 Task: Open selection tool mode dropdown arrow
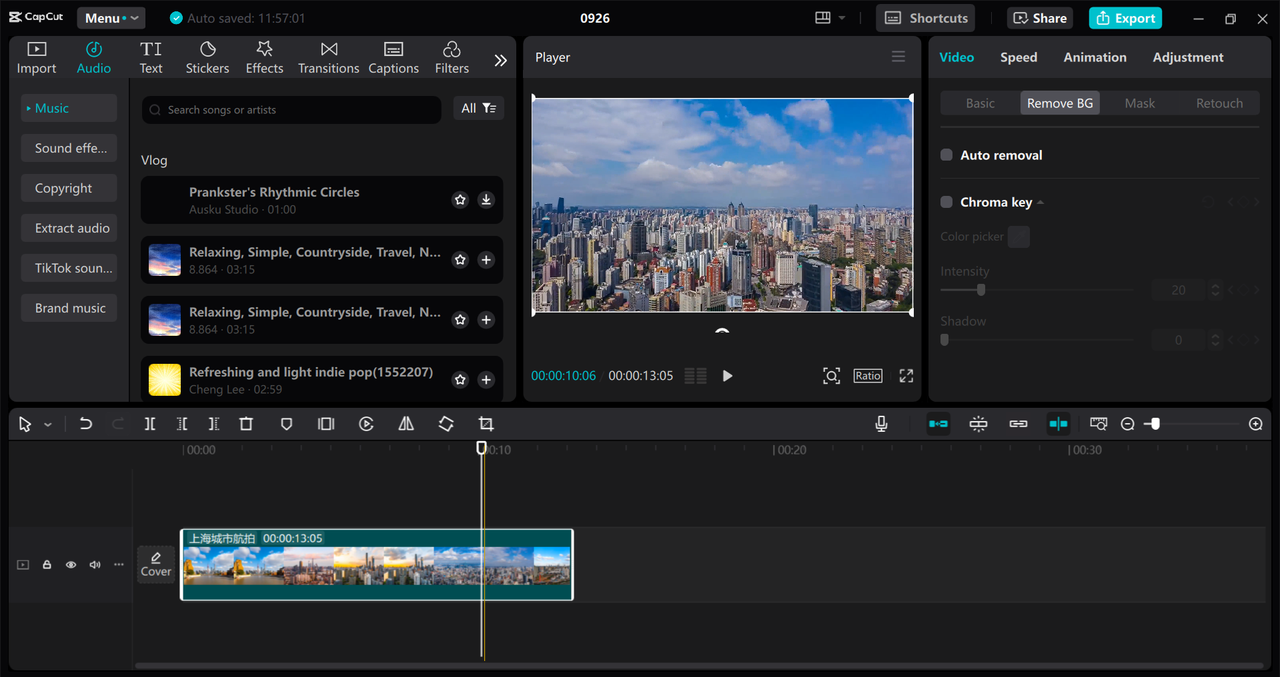pyautogui.click(x=47, y=425)
